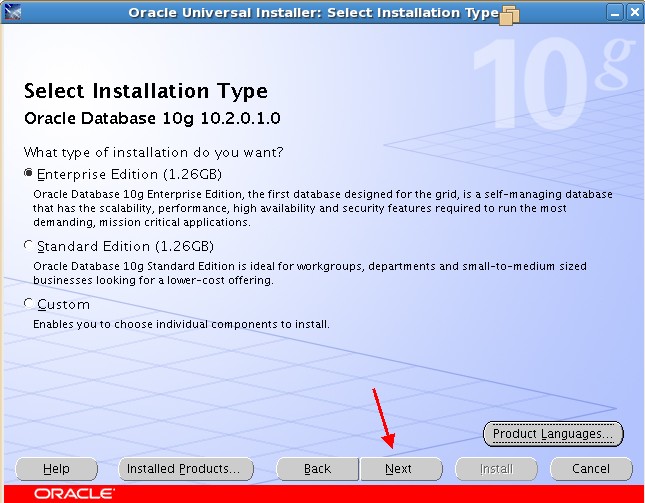Click Next to continue installation

coord(401,468)
